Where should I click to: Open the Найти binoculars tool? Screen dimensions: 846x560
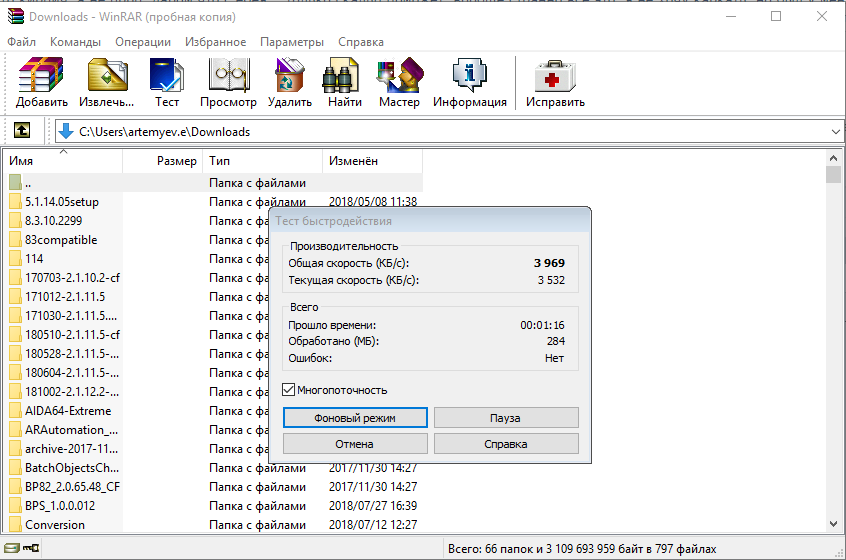tap(340, 74)
